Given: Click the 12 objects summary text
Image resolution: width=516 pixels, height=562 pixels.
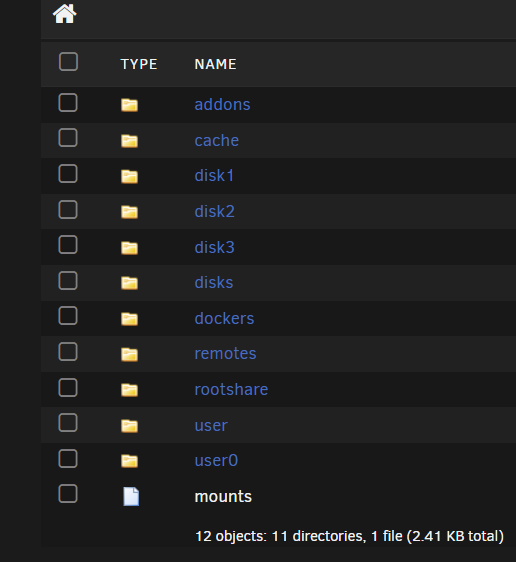Looking at the screenshot, I should click(349, 537).
